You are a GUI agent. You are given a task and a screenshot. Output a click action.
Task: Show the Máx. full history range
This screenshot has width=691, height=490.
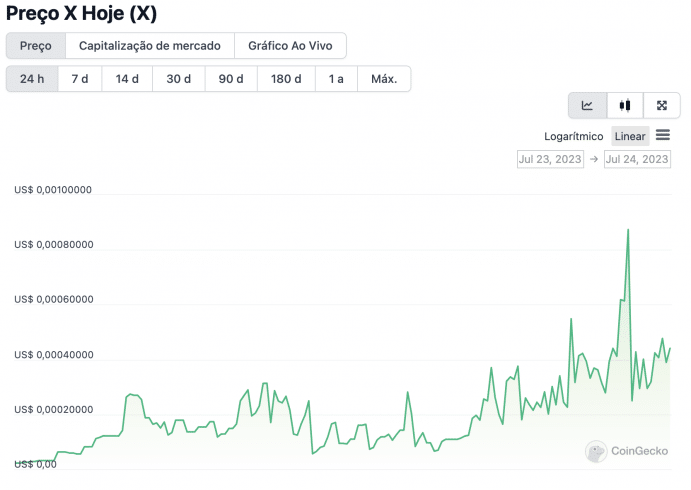click(x=384, y=79)
